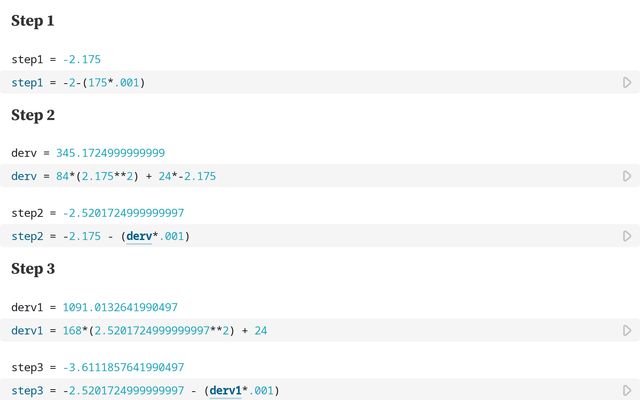The width and height of the screenshot is (640, 400).
Task: Click the step3 = -3.6111857641990497 output
Action: point(98,368)
